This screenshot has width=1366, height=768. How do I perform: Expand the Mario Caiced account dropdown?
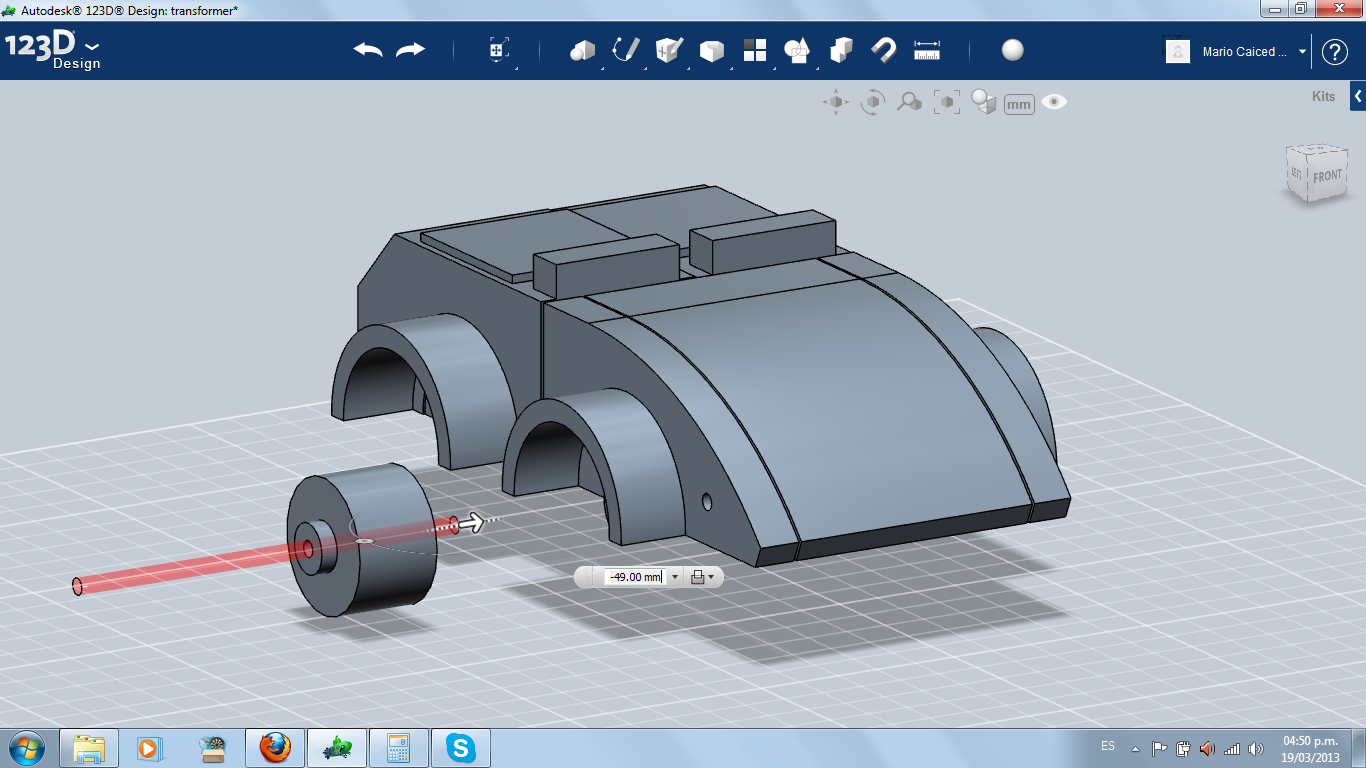coord(1302,52)
